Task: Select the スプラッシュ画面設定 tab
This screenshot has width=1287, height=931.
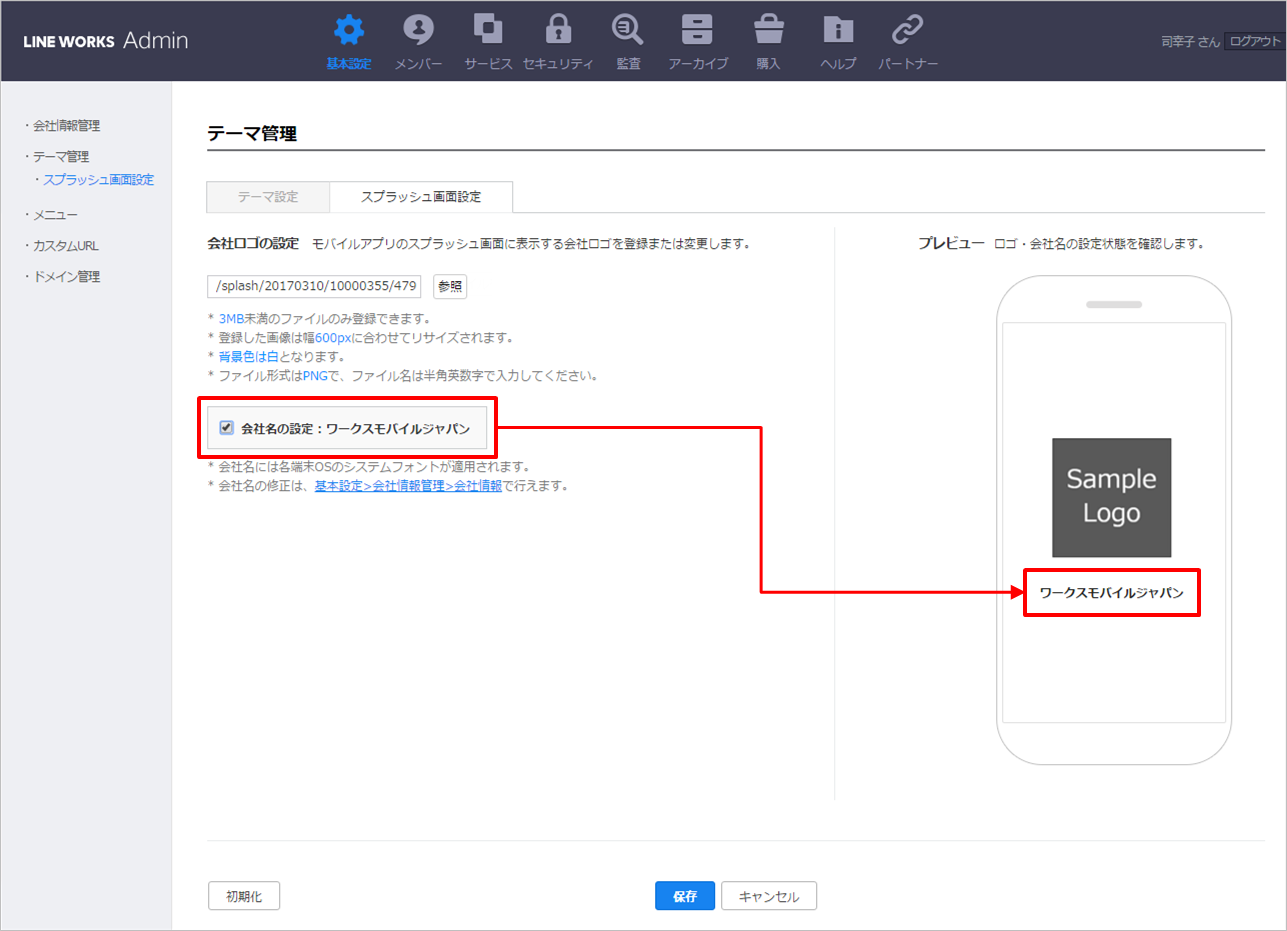Action: (x=421, y=197)
